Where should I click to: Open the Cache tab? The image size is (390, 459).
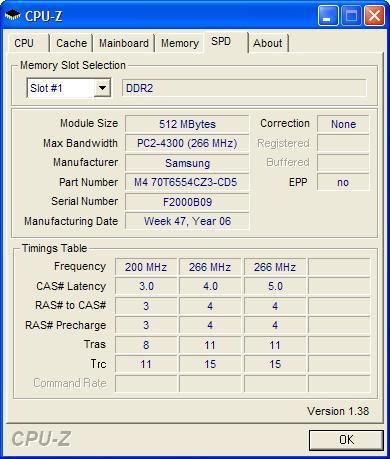pyautogui.click(x=71, y=43)
